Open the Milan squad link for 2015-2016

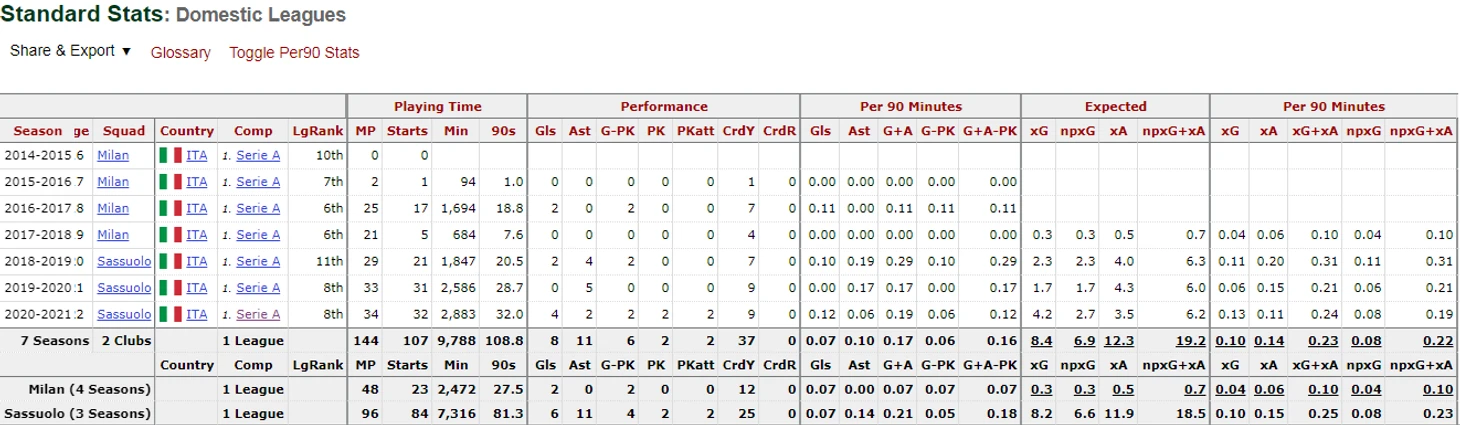(x=113, y=182)
